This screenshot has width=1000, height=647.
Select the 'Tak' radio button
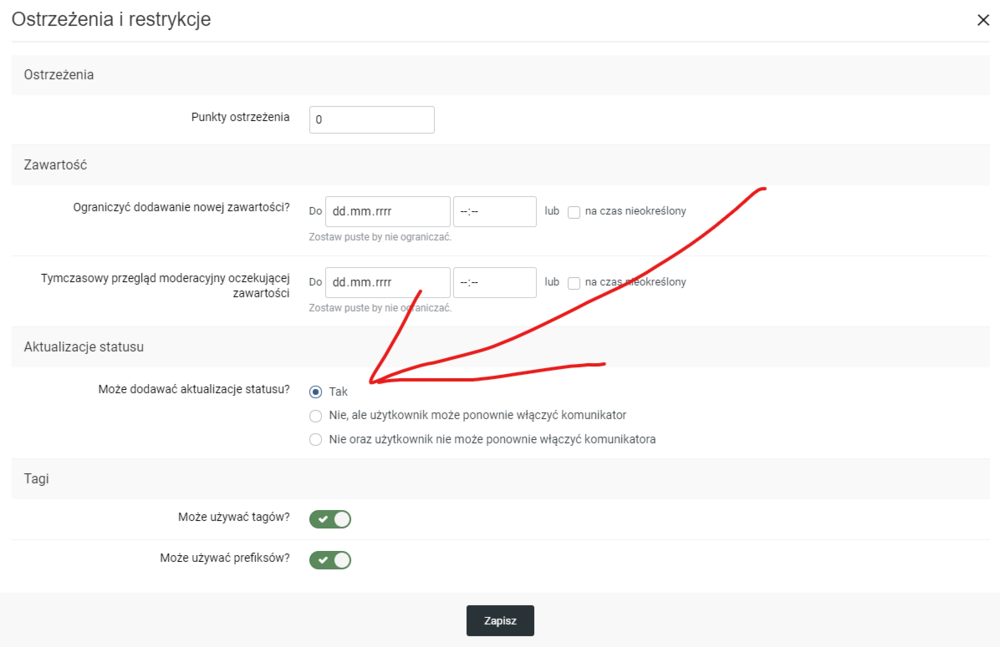(316, 392)
